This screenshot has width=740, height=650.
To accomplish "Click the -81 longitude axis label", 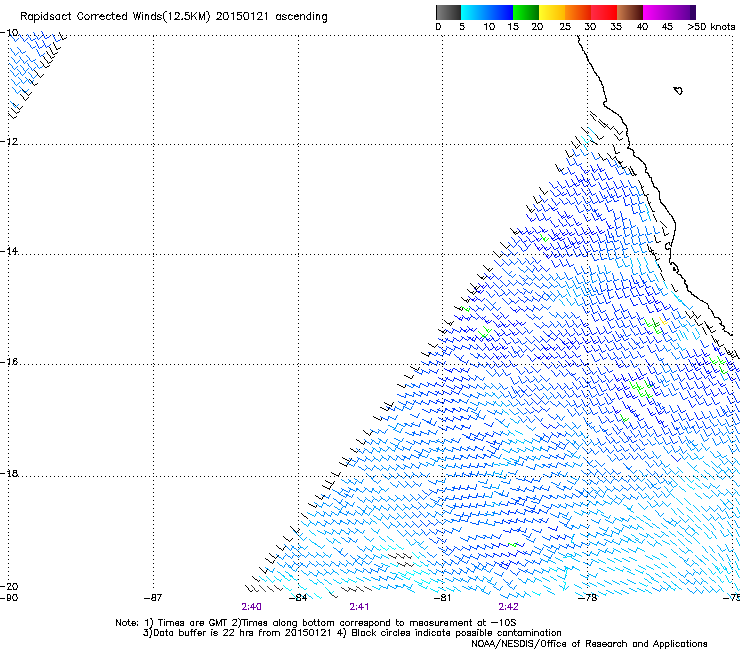I will point(443,598).
